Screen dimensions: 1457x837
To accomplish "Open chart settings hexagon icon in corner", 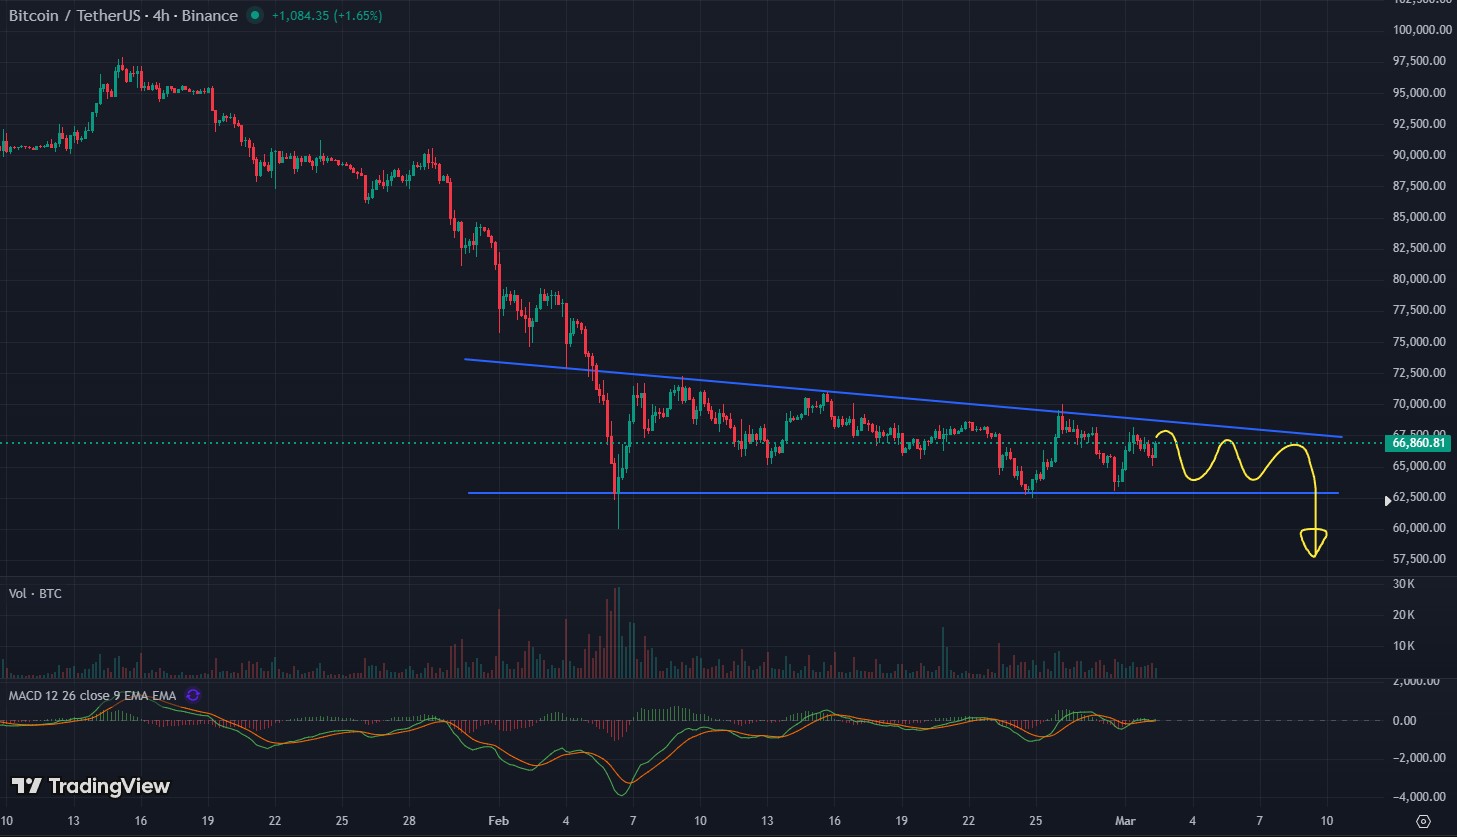I will pos(1423,821).
